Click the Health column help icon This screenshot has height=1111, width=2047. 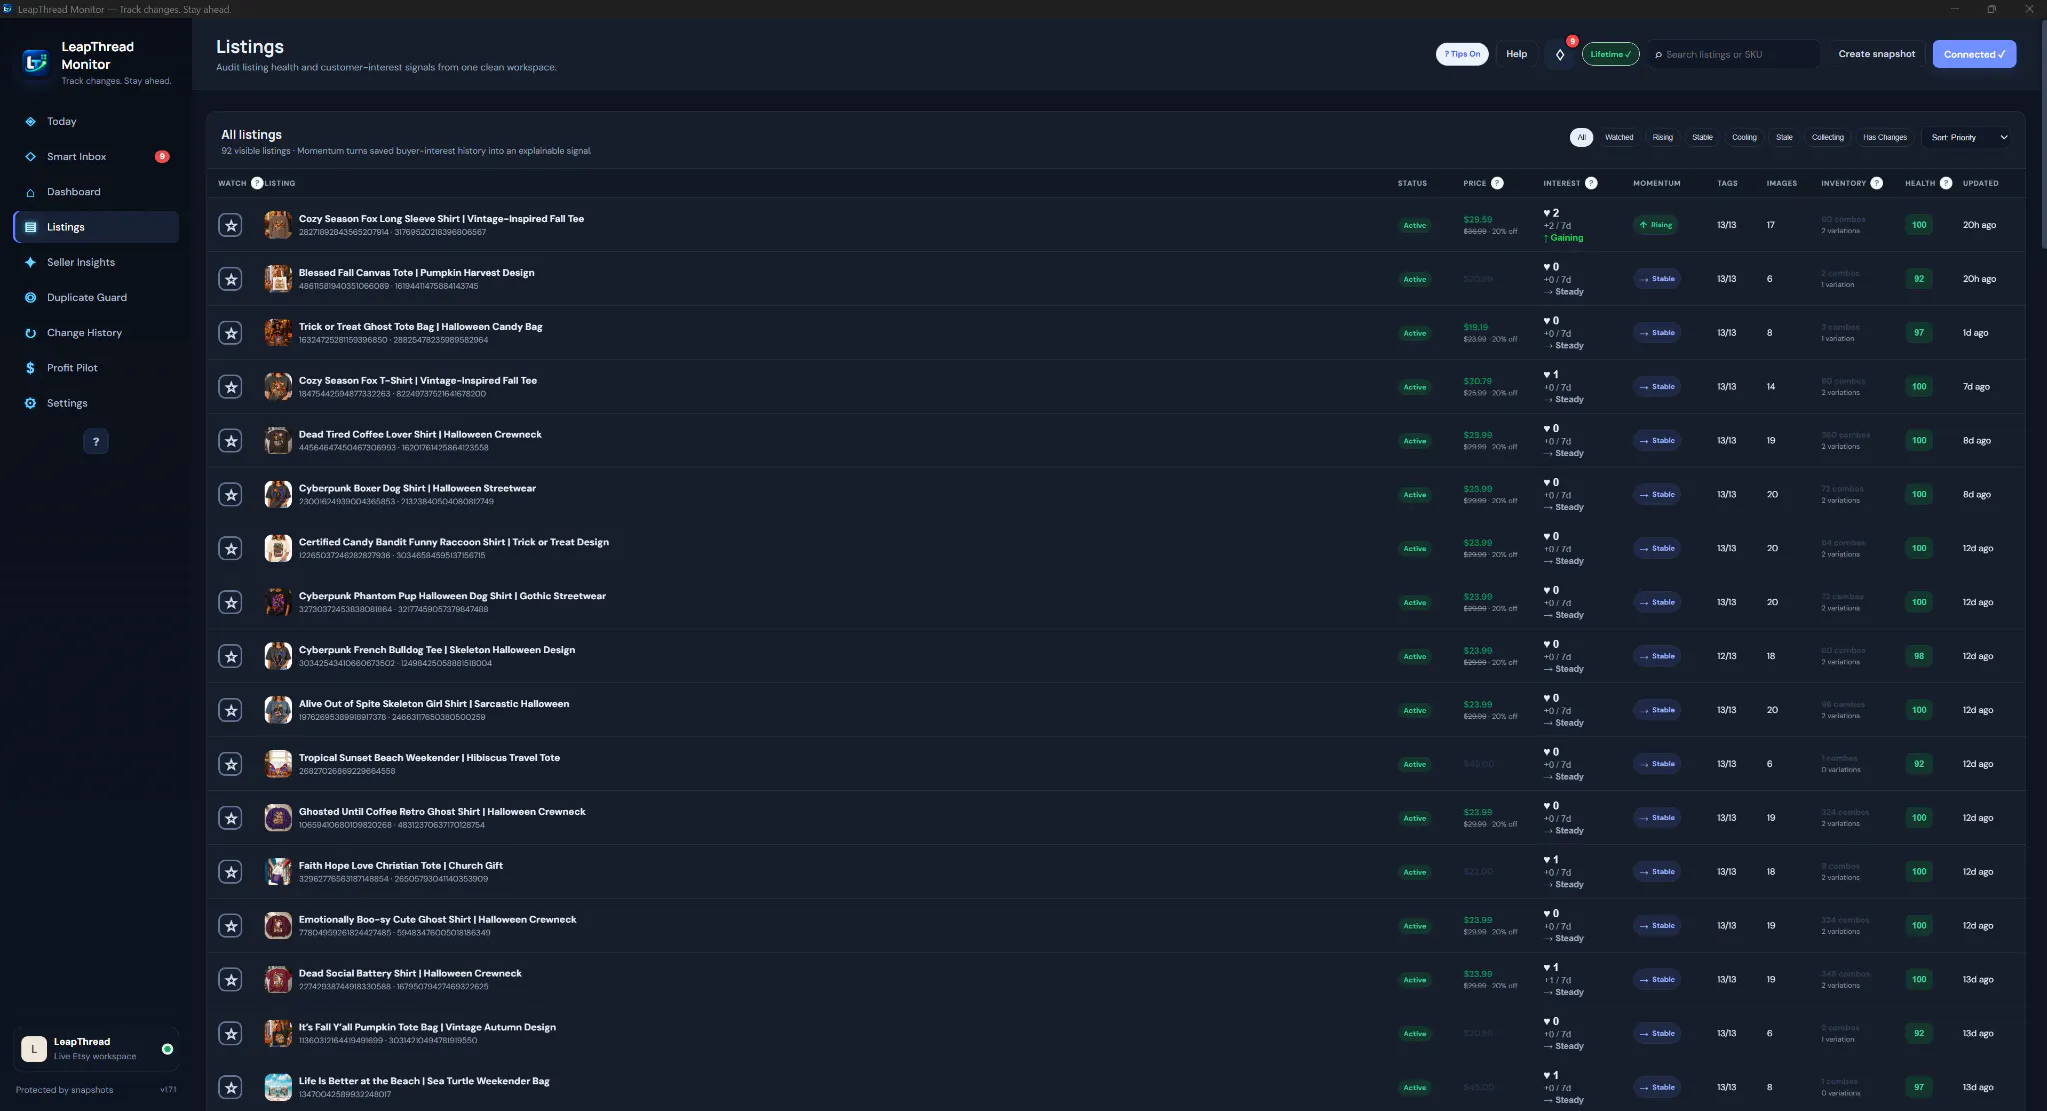[1946, 183]
